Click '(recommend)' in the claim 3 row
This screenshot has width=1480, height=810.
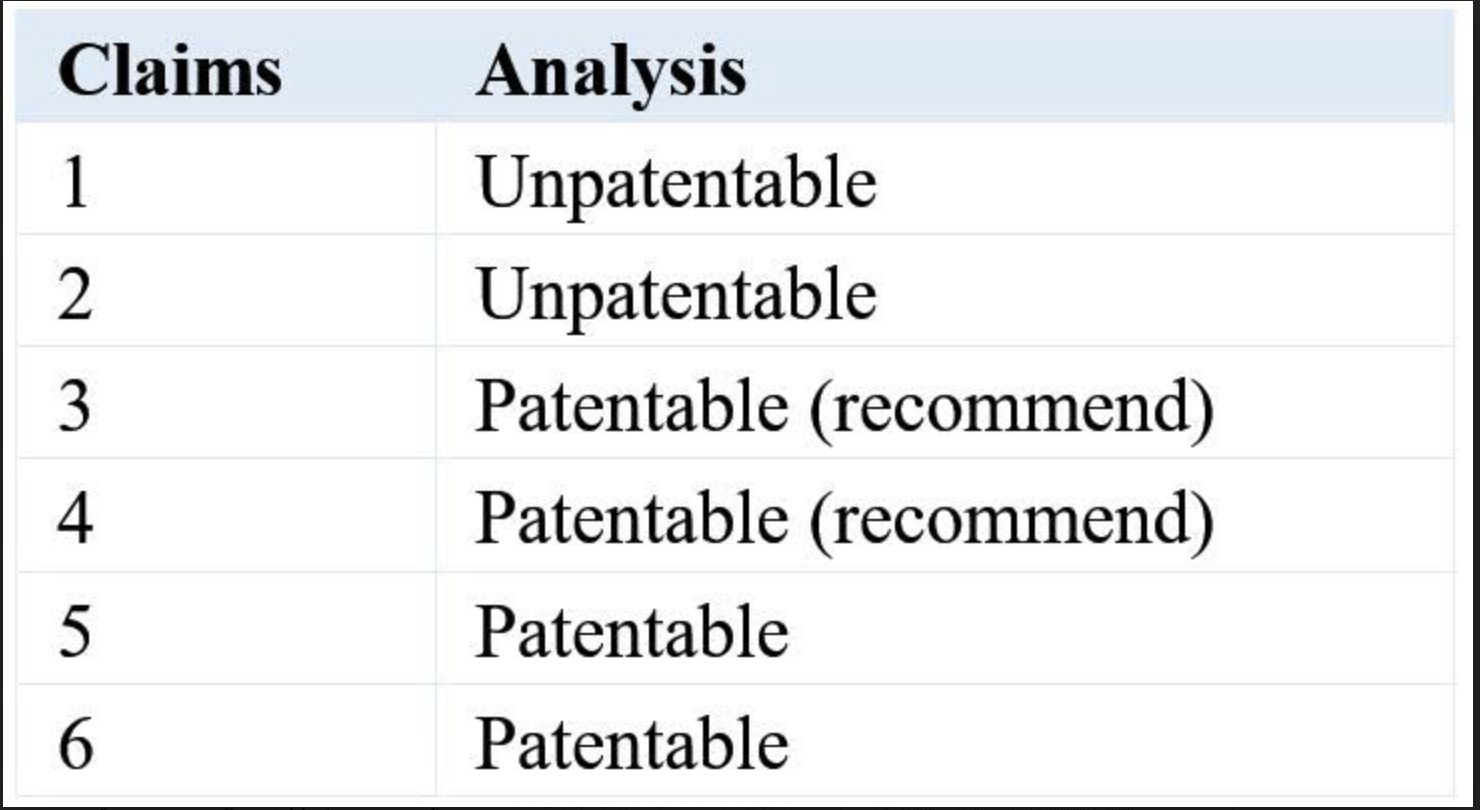1010,408
